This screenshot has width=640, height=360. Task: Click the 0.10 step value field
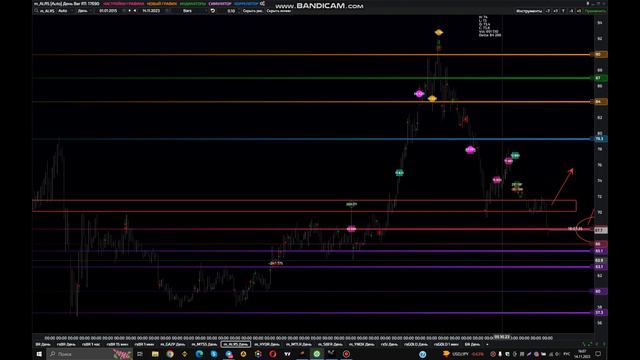(231, 11)
